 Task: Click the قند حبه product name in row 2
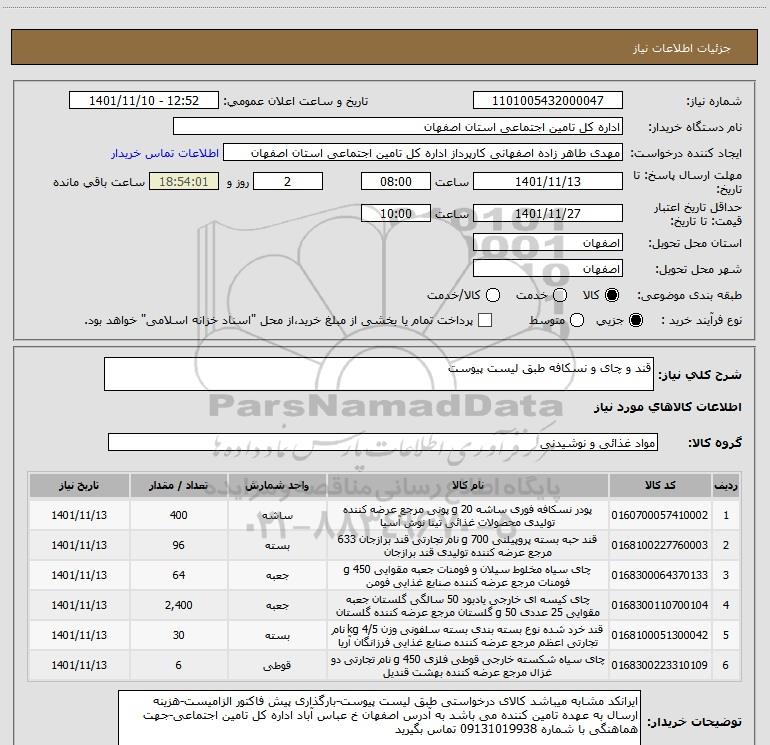468,546
